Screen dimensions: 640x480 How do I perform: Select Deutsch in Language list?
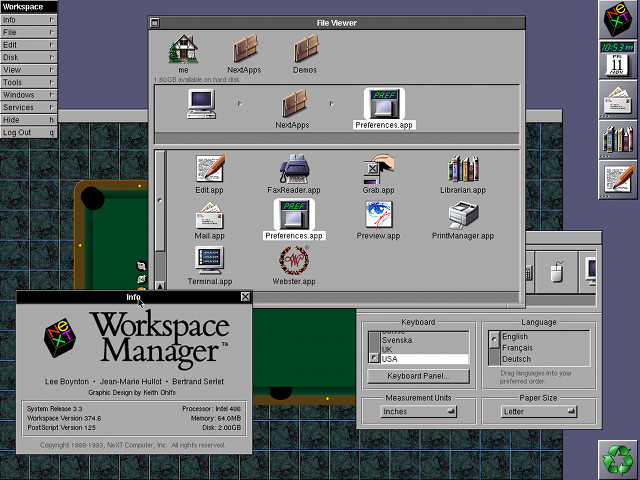545,359
